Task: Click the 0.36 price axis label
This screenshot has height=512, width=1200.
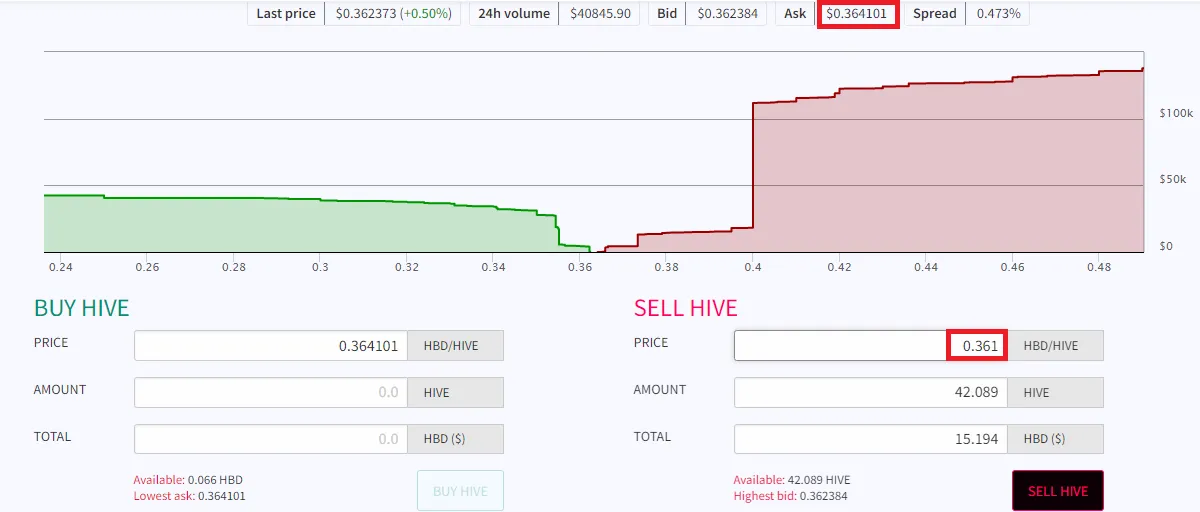Action: click(x=580, y=268)
